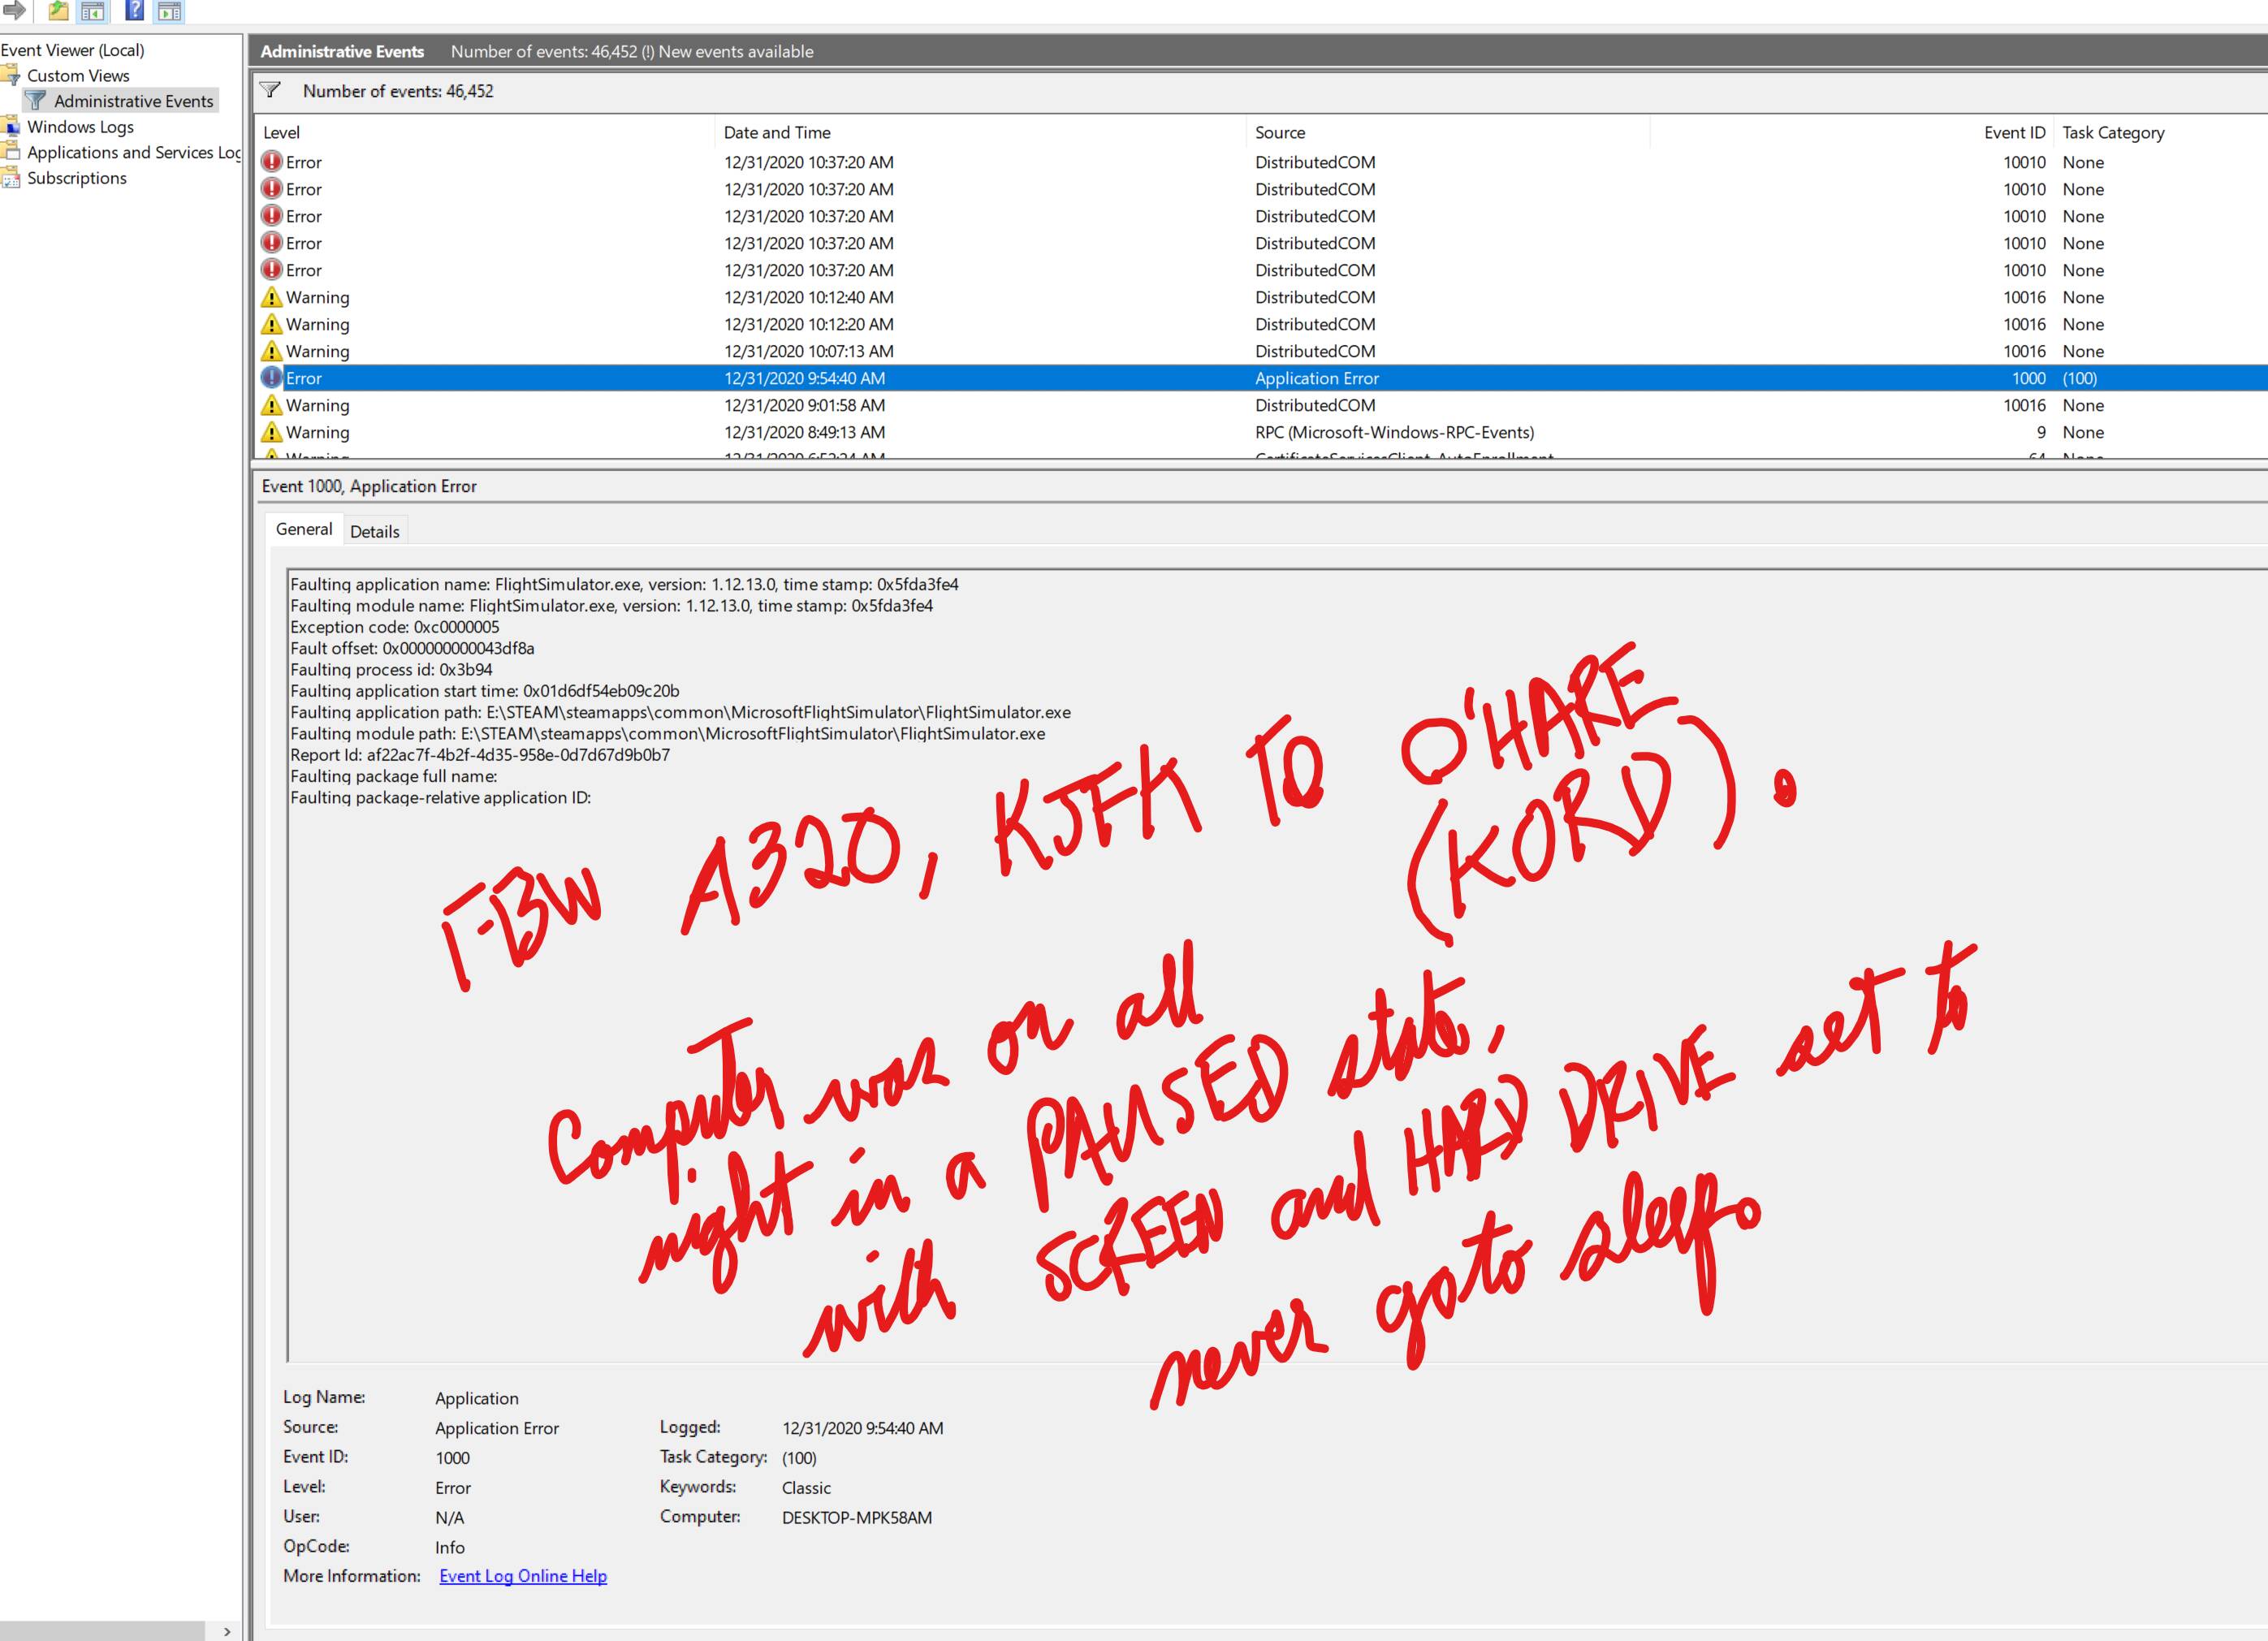Screen dimensions: 2268x1641
Task: Select the Windows Logs folder icon
Action: point(11,126)
